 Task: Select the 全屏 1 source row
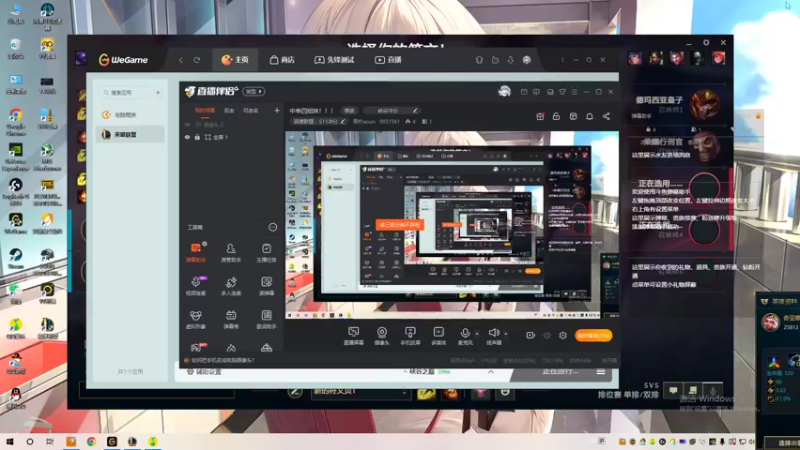pos(232,137)
